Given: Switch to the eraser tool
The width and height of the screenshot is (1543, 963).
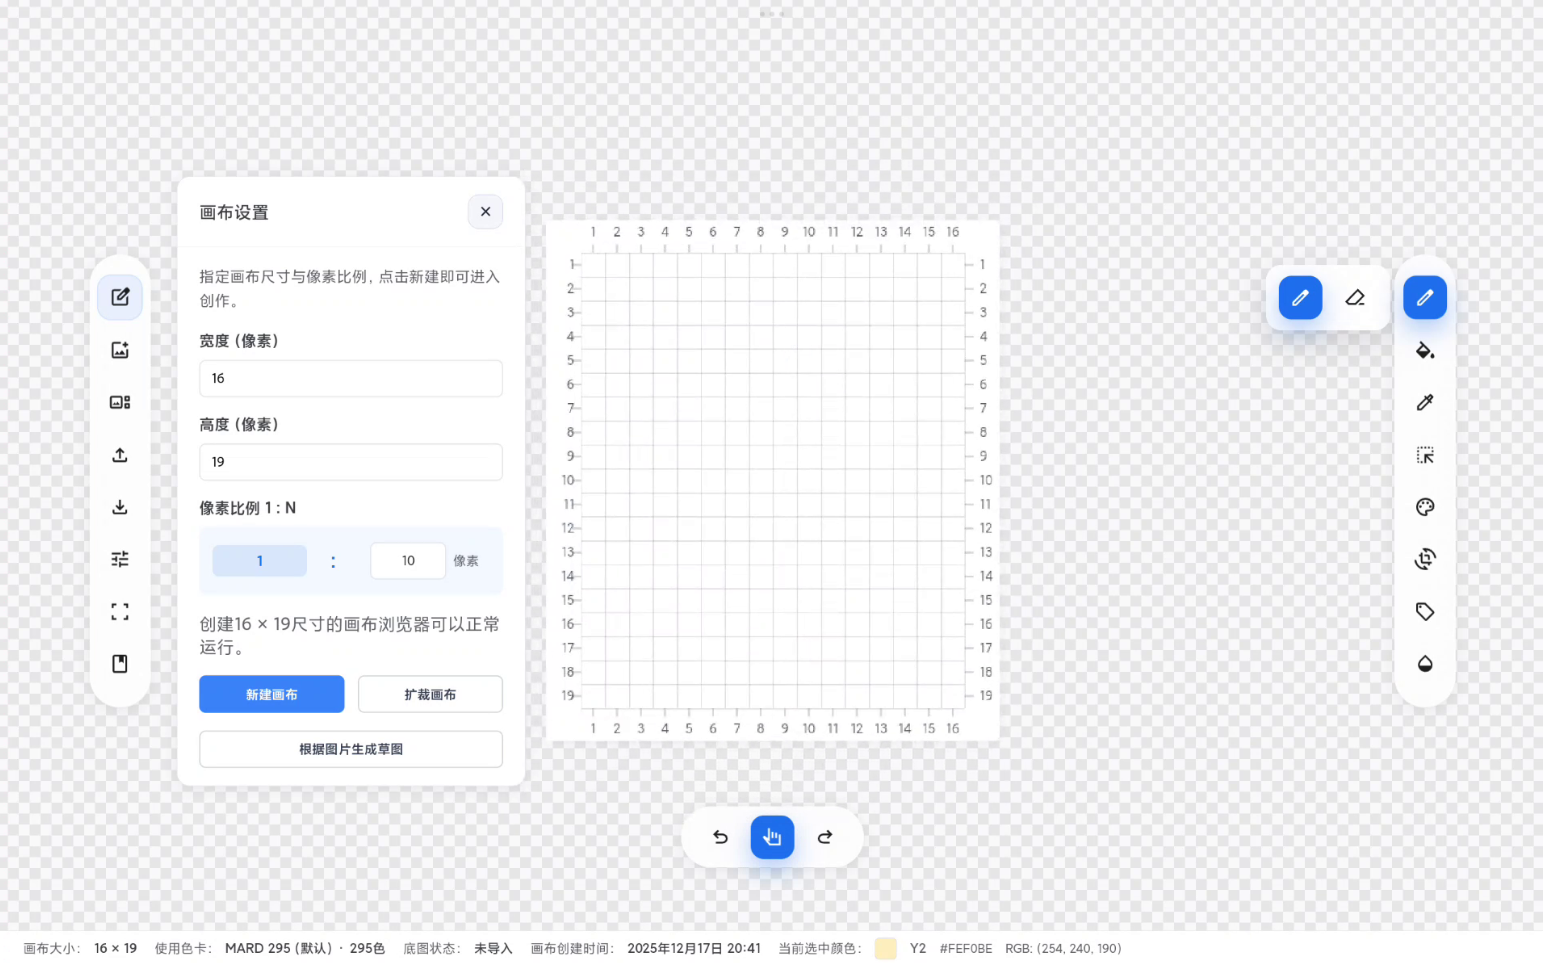Looking at the screenshot, I should click(1355, 298).
